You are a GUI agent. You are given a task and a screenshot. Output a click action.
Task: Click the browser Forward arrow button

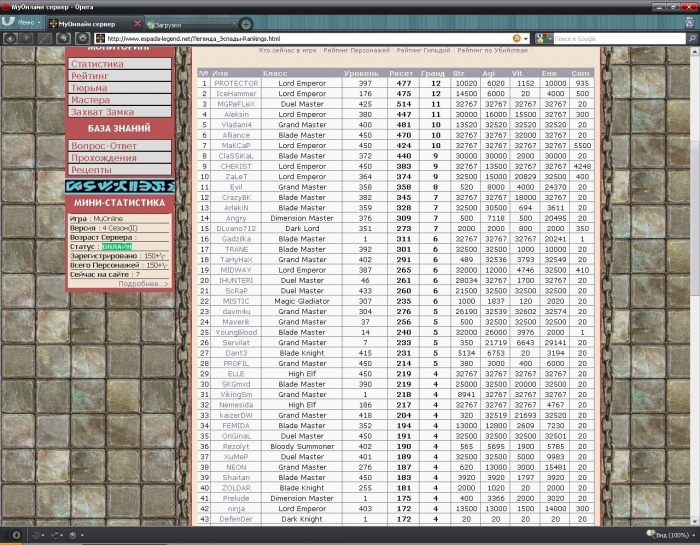(x=26, y=38)
